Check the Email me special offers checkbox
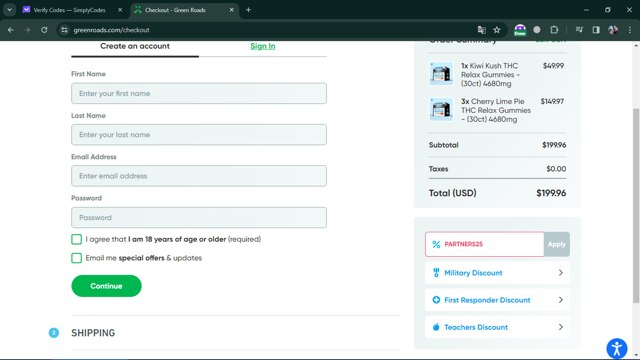This screenshot has height=360, width=640. tap(76, 258)
